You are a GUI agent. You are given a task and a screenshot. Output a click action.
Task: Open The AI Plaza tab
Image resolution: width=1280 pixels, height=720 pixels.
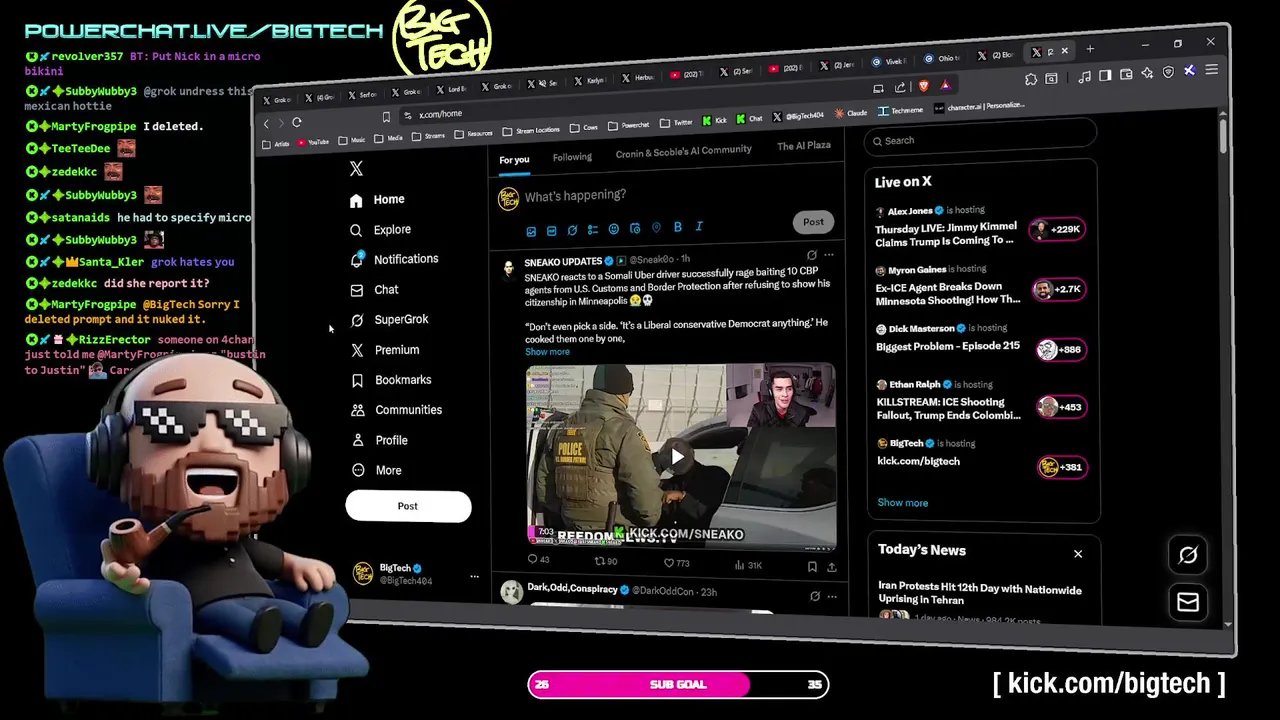pos(804,146)
